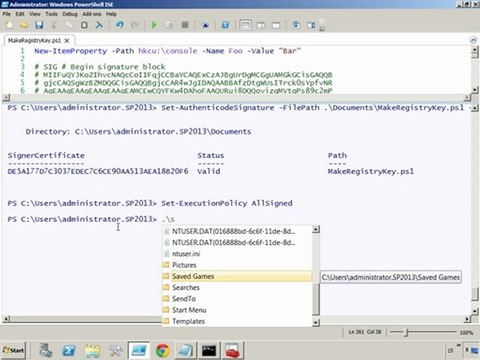Launch Google Chrome from the taskbar
The width and height of the screenshot is (480, 360).
pyautogui.click(x=162, y=351)
